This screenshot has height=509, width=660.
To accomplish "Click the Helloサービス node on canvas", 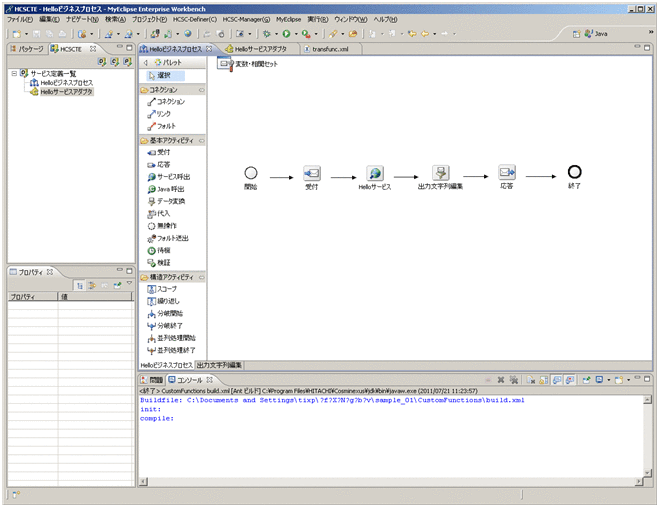I will (374, 174).
